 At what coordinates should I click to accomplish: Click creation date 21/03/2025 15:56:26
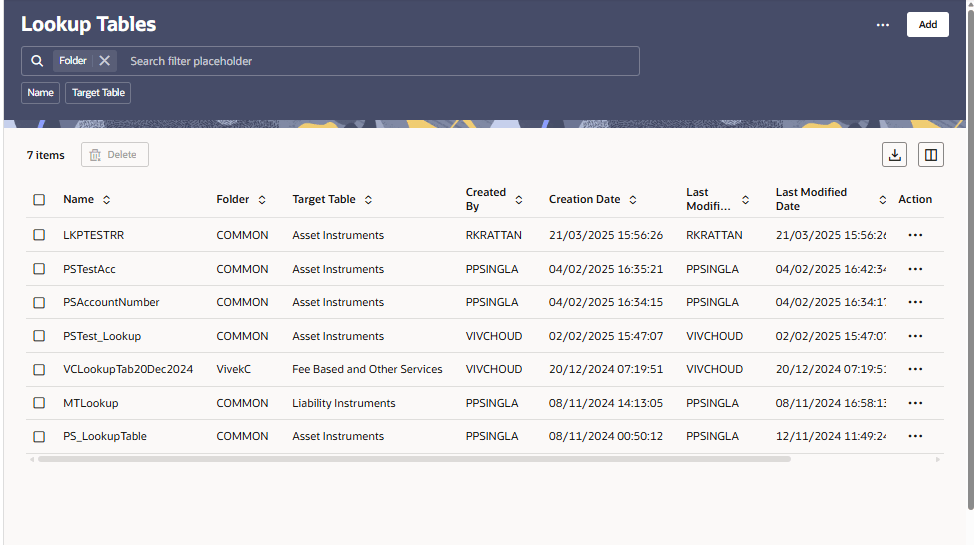point(606,235)
